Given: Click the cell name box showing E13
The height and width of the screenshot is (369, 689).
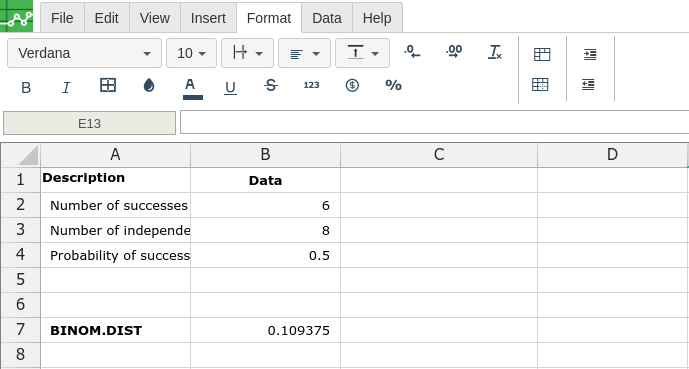Looking at the screenshot, I should tap(89, 123).
